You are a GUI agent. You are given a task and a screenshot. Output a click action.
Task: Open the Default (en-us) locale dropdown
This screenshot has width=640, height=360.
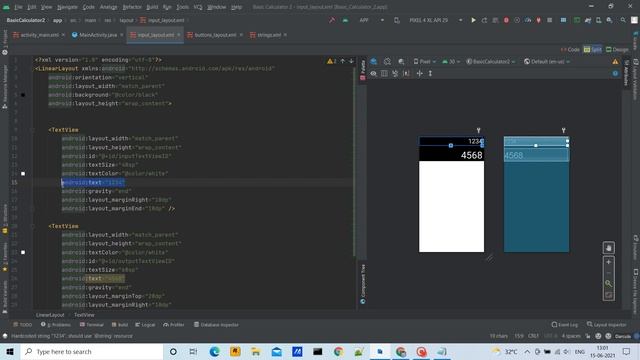pyautogui.click(x=547, y=62)
